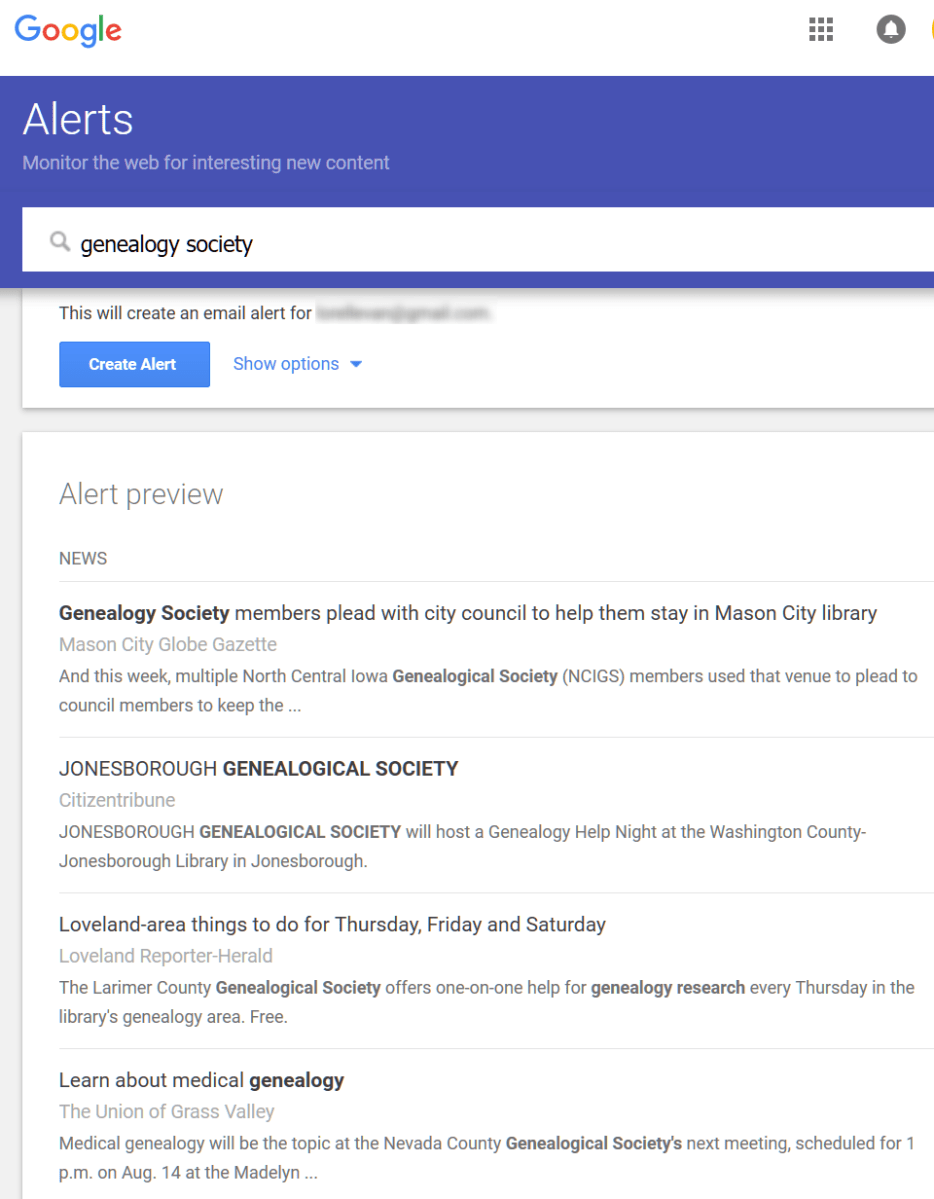Open the Google apps grid
Viewport: 934px width, 1199px height.
click(820, 30)
